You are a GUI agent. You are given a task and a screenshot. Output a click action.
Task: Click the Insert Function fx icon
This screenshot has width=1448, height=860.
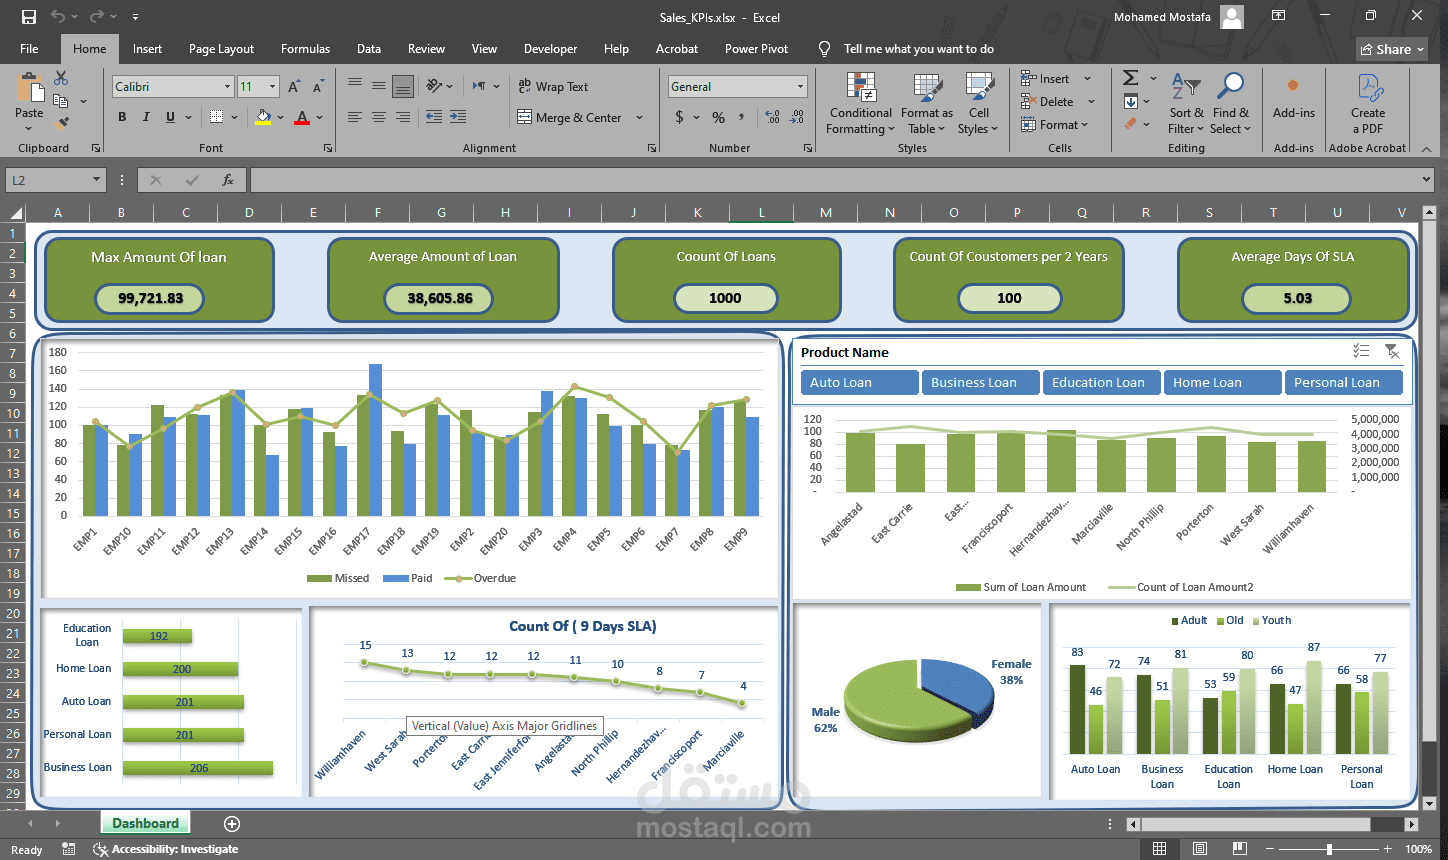click(x=228, y=180)
